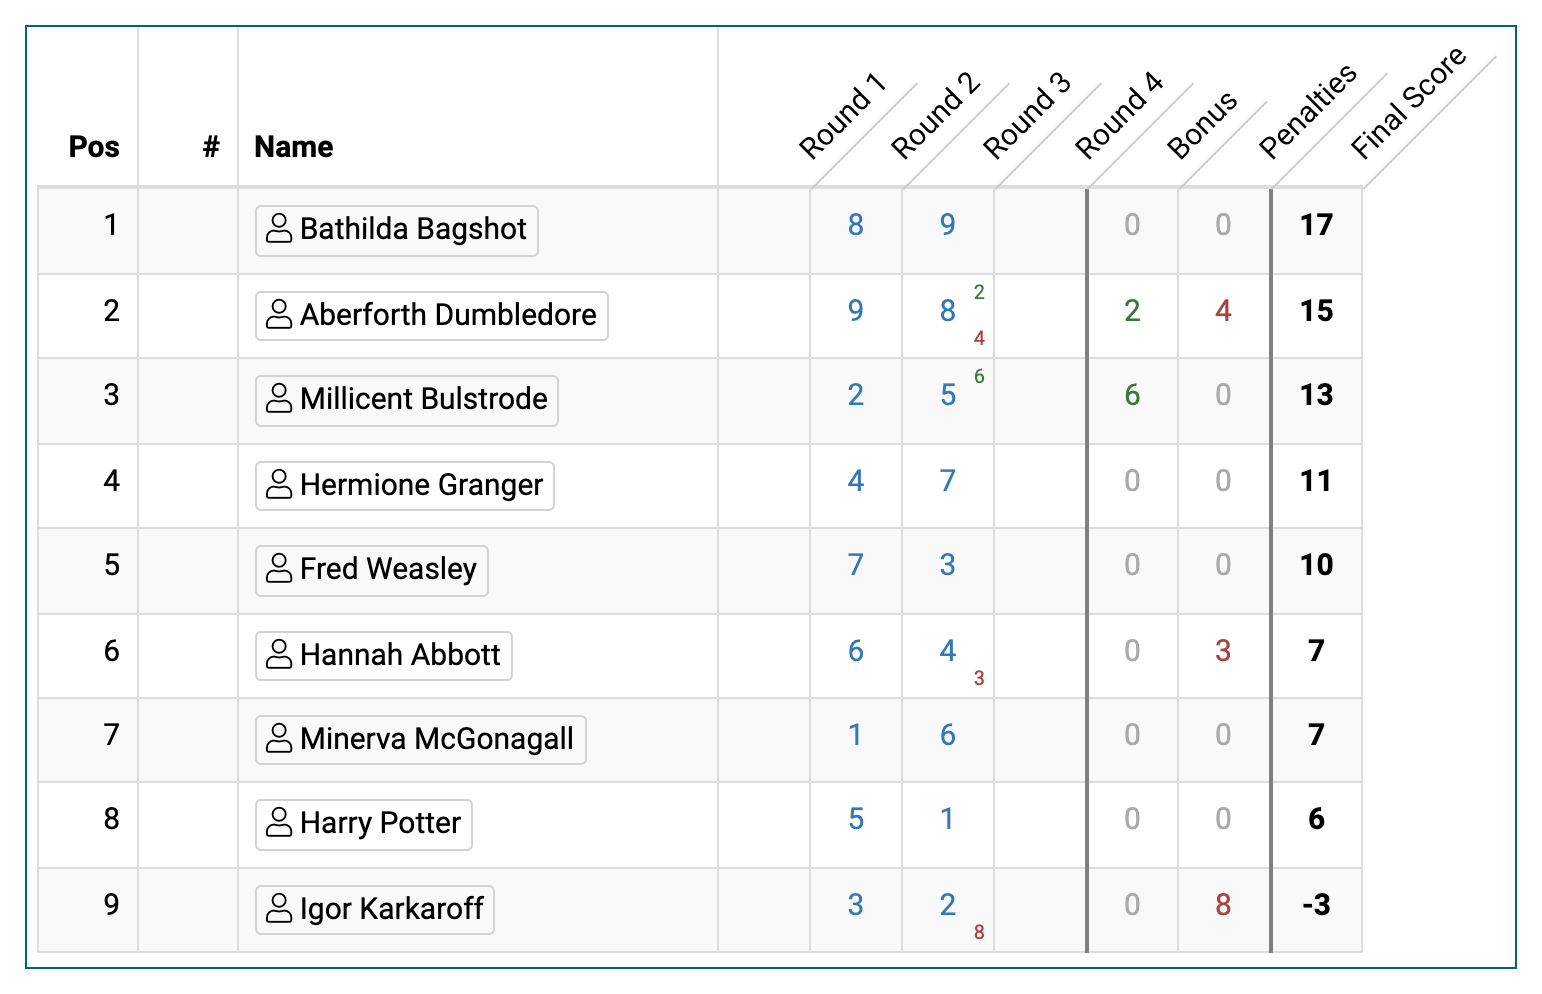Open the Fred Weasley name badge
Viewport: 1542px width, 994px height.
(372, 570)
